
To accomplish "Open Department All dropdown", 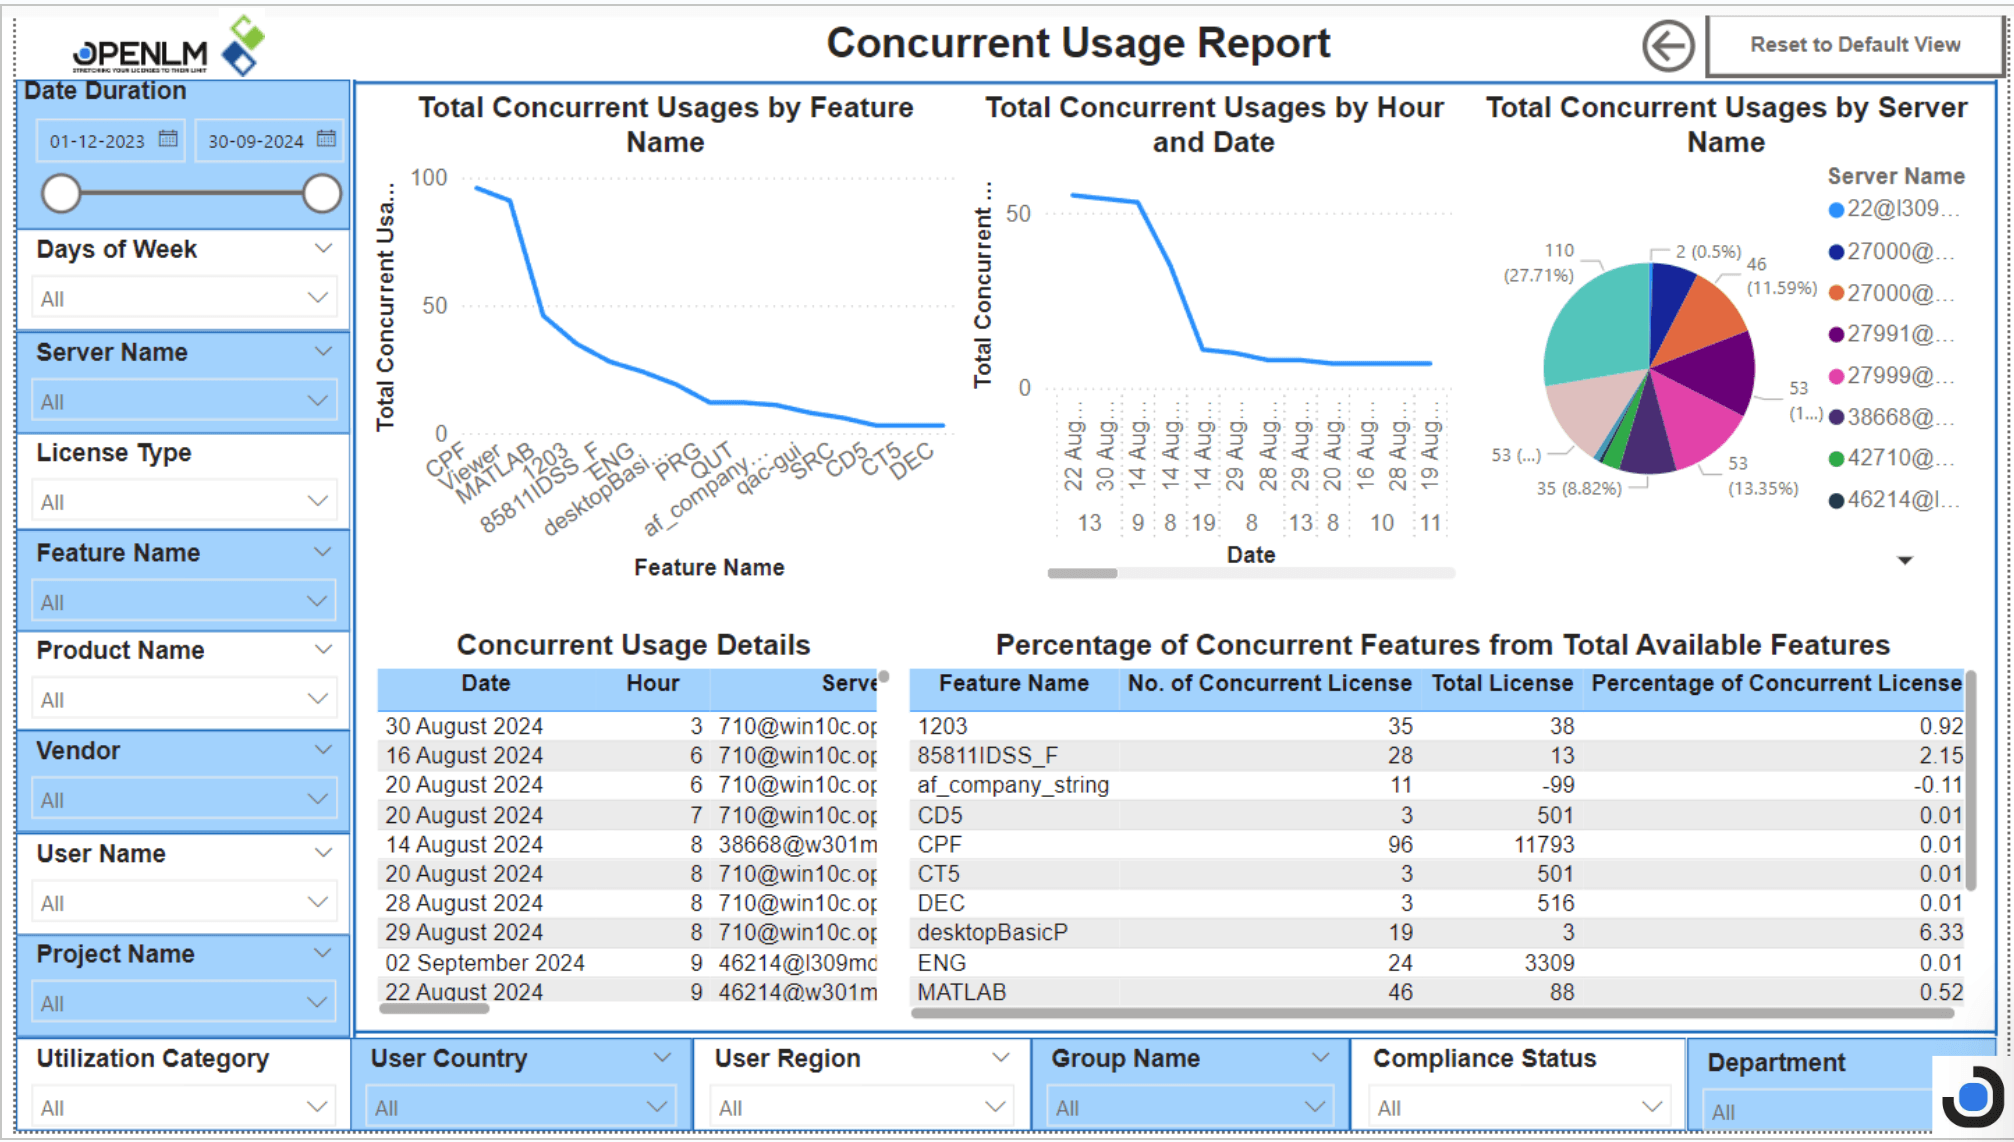I will [x=1818, y=1111].
